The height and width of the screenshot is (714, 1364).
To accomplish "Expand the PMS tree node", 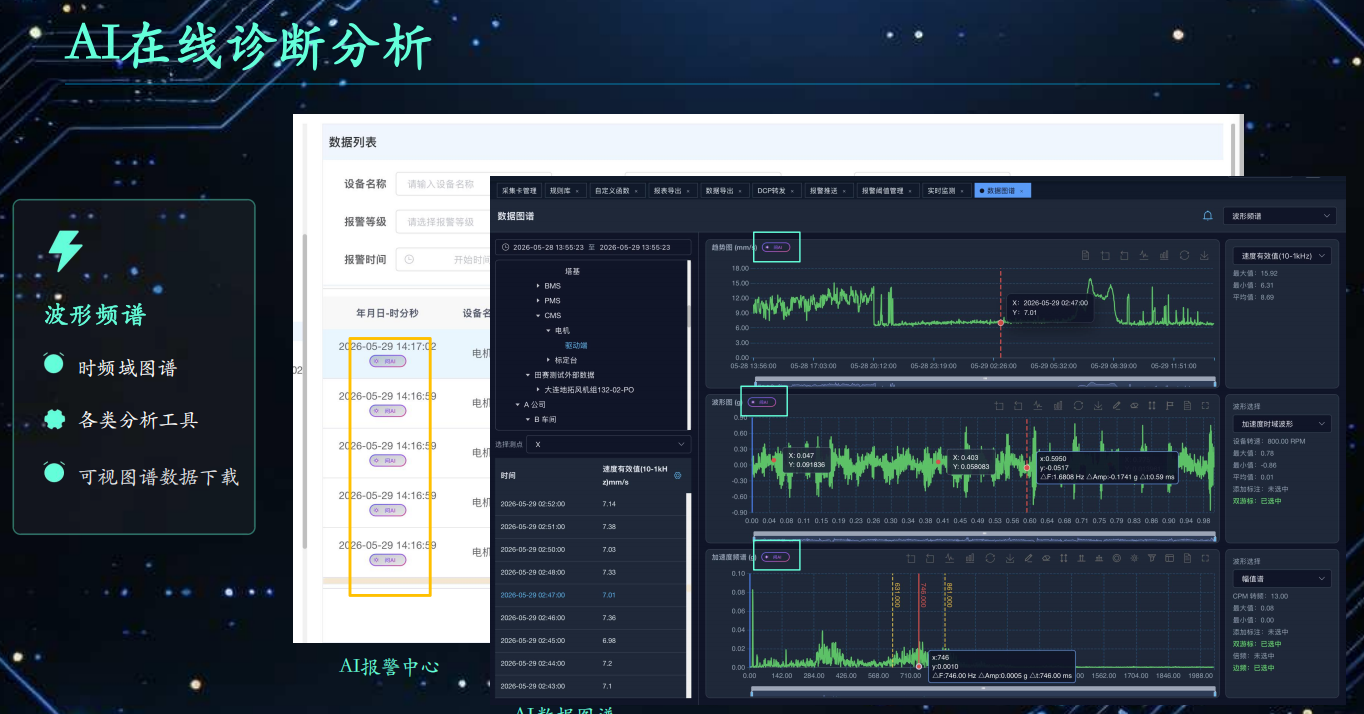I will coord(538,301).
